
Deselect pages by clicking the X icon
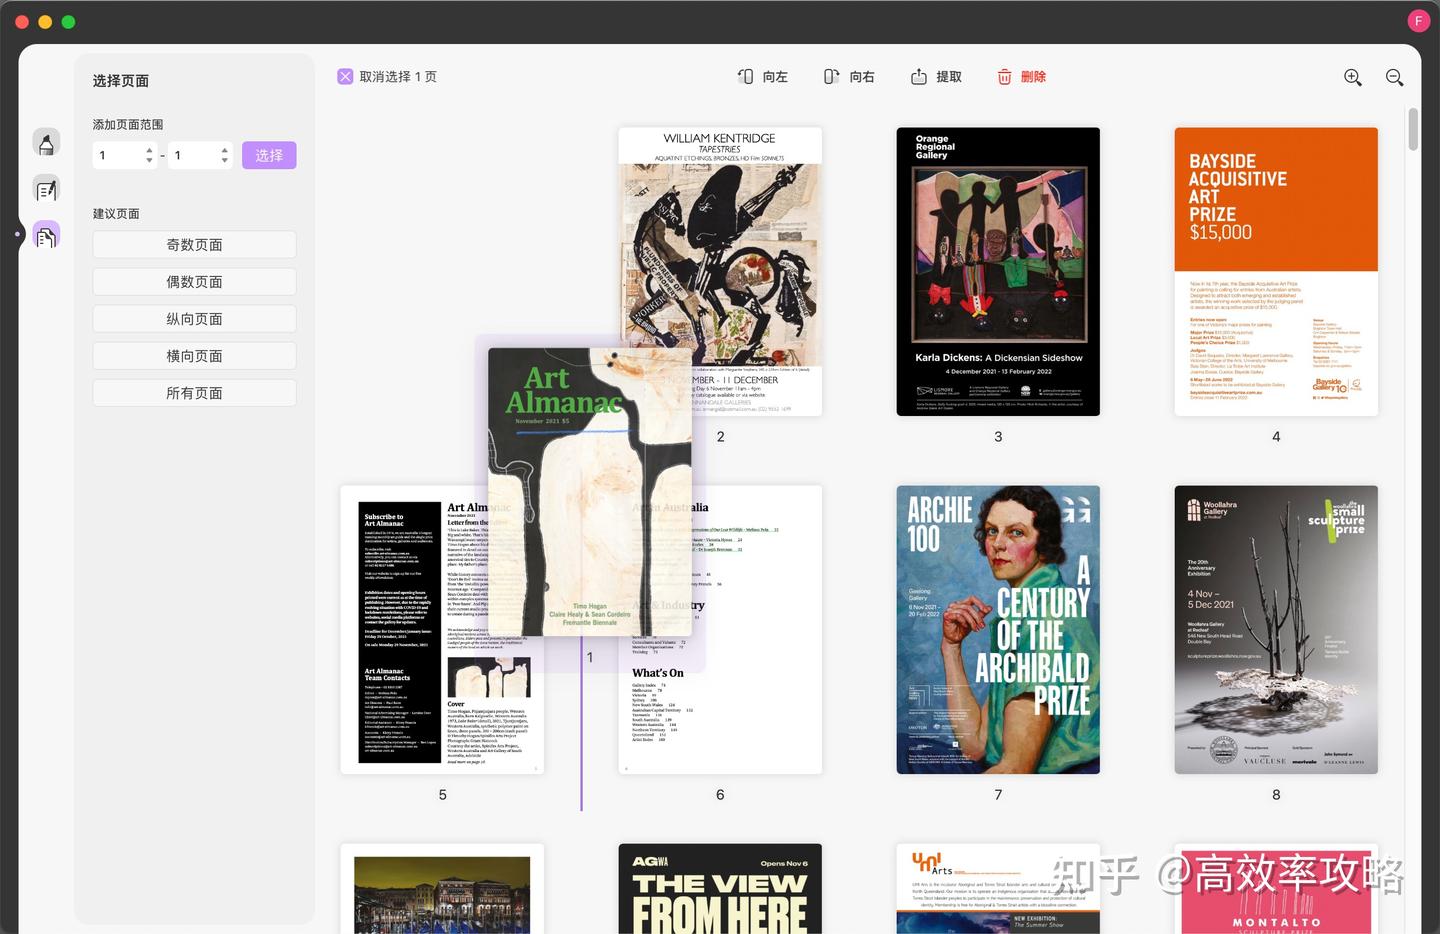pos(344,76)
